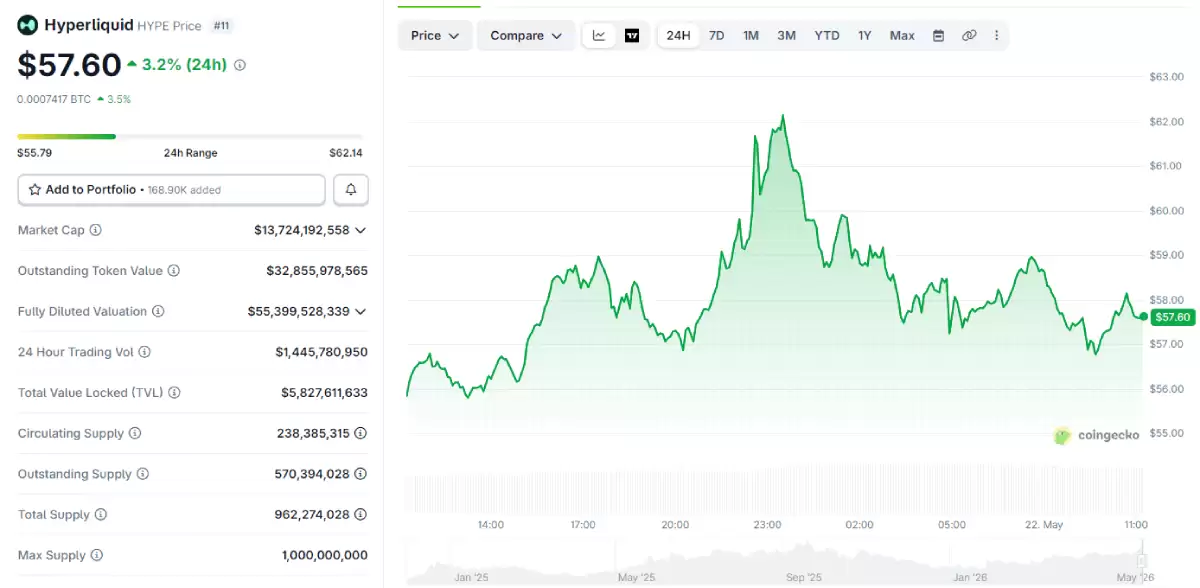The image size is (1200, 588).
Task: Click the 24h Range progress bar
Action: click(190, 137)
